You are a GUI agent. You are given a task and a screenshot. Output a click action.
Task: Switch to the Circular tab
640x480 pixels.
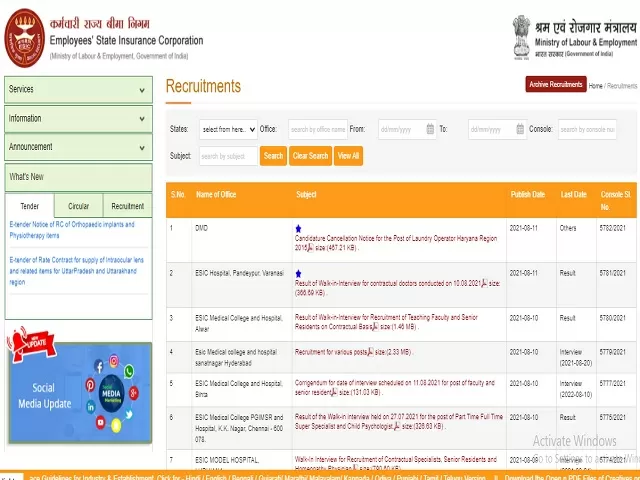[x=78, y=206]
